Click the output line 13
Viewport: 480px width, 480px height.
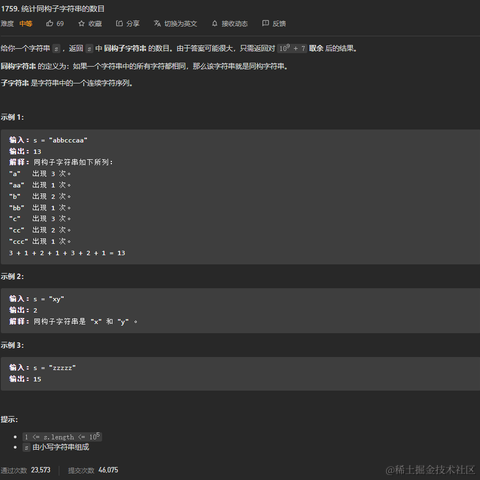[25, 151]
